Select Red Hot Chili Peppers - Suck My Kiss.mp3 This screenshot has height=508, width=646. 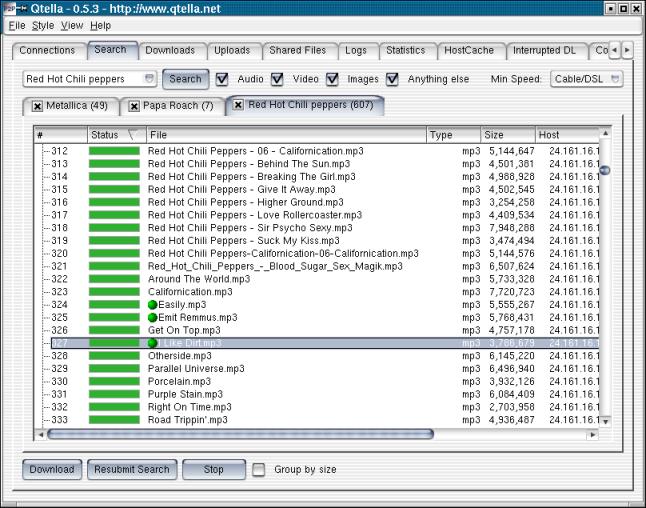point(244,241)
